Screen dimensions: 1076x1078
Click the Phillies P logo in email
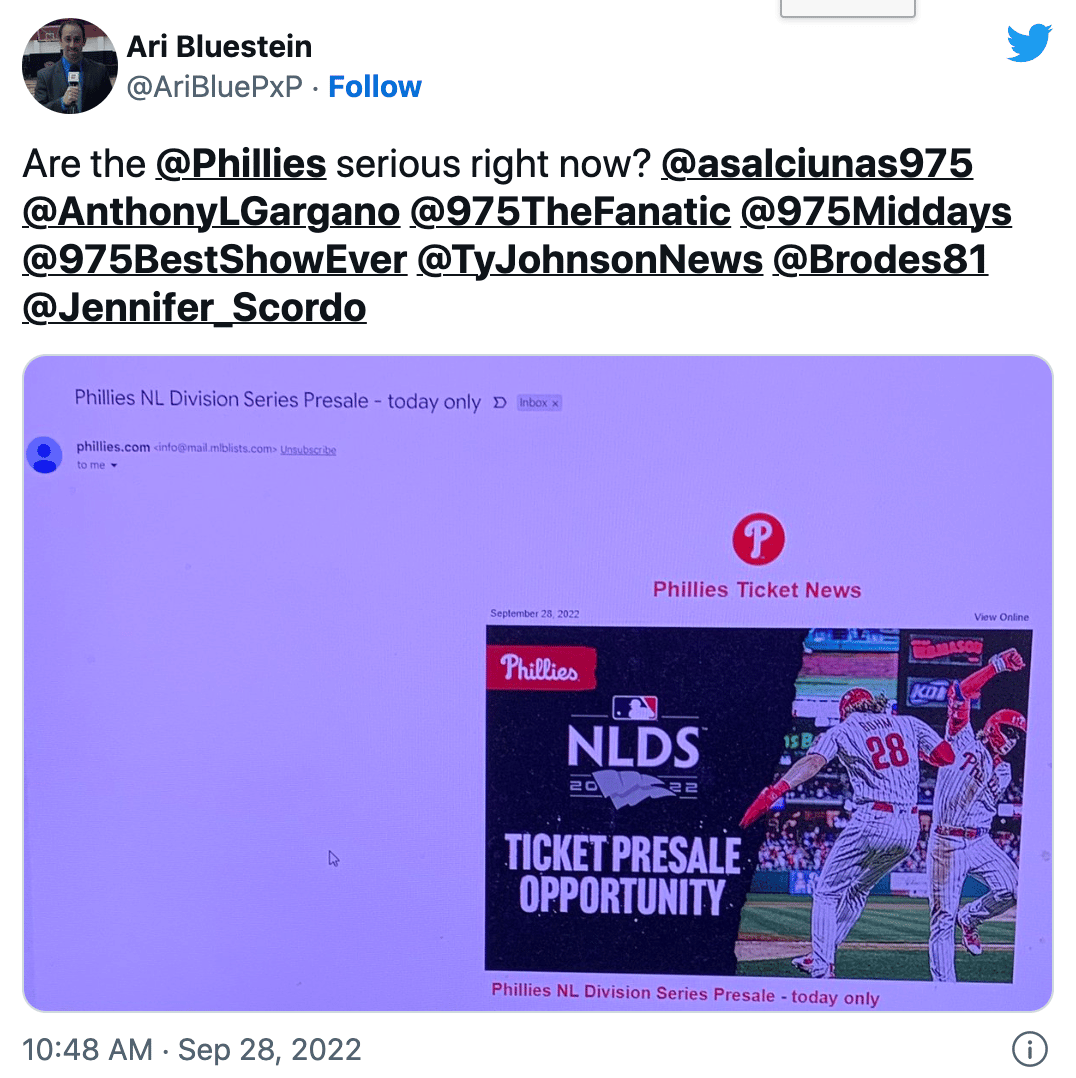point(758,539)
